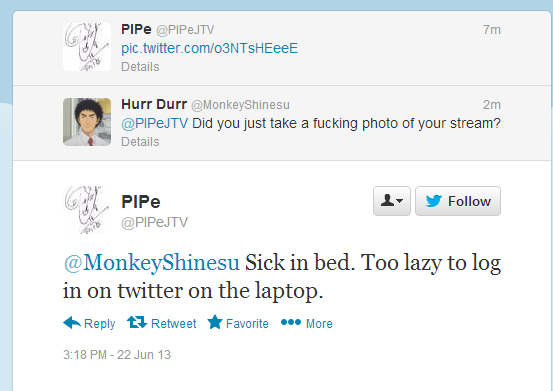Open Details under PIPe's first tweet
Screen dimensions: 553x391
140,67
